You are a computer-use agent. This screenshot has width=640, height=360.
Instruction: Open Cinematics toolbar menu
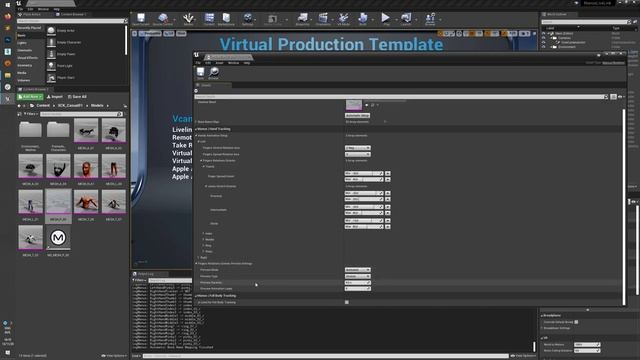pyautogui.click(x=323, y=19)
